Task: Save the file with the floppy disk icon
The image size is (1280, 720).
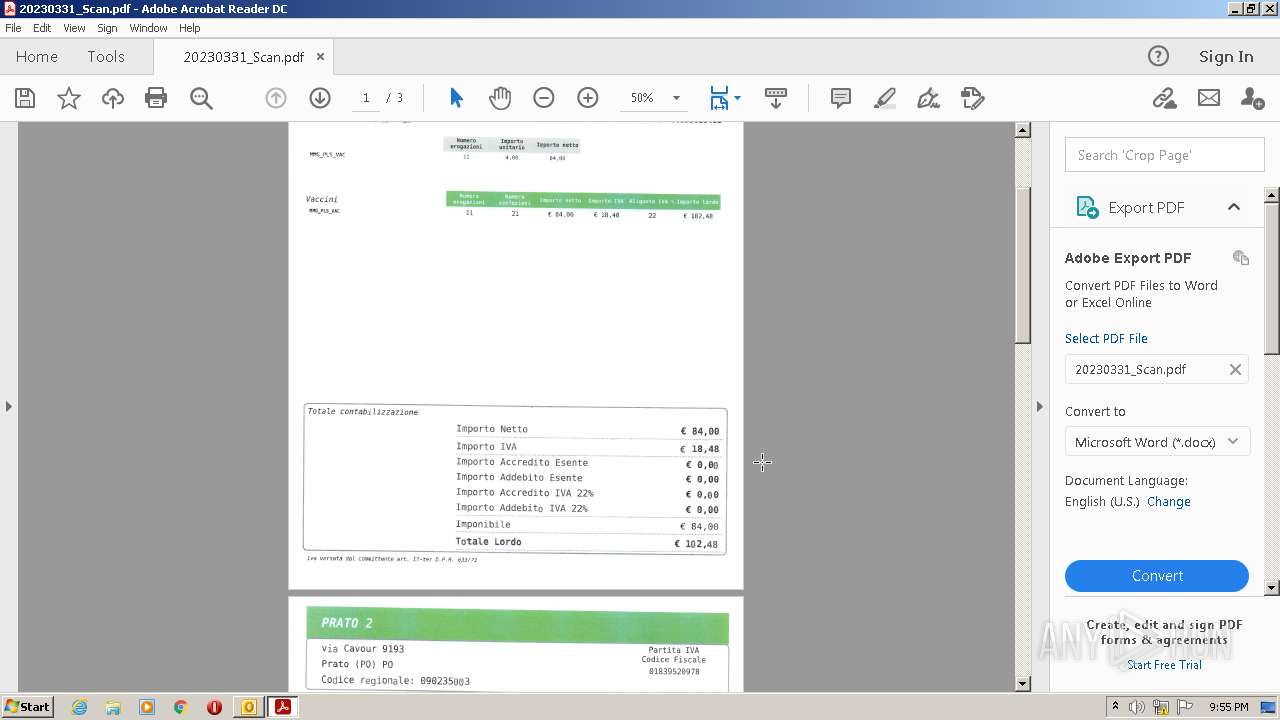Action: coord(25,98)
